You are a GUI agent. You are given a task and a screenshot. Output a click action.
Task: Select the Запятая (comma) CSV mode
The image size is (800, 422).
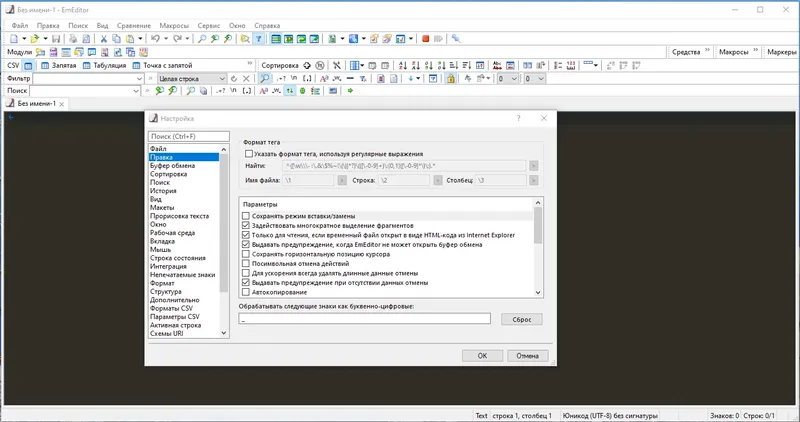[58, 65]
